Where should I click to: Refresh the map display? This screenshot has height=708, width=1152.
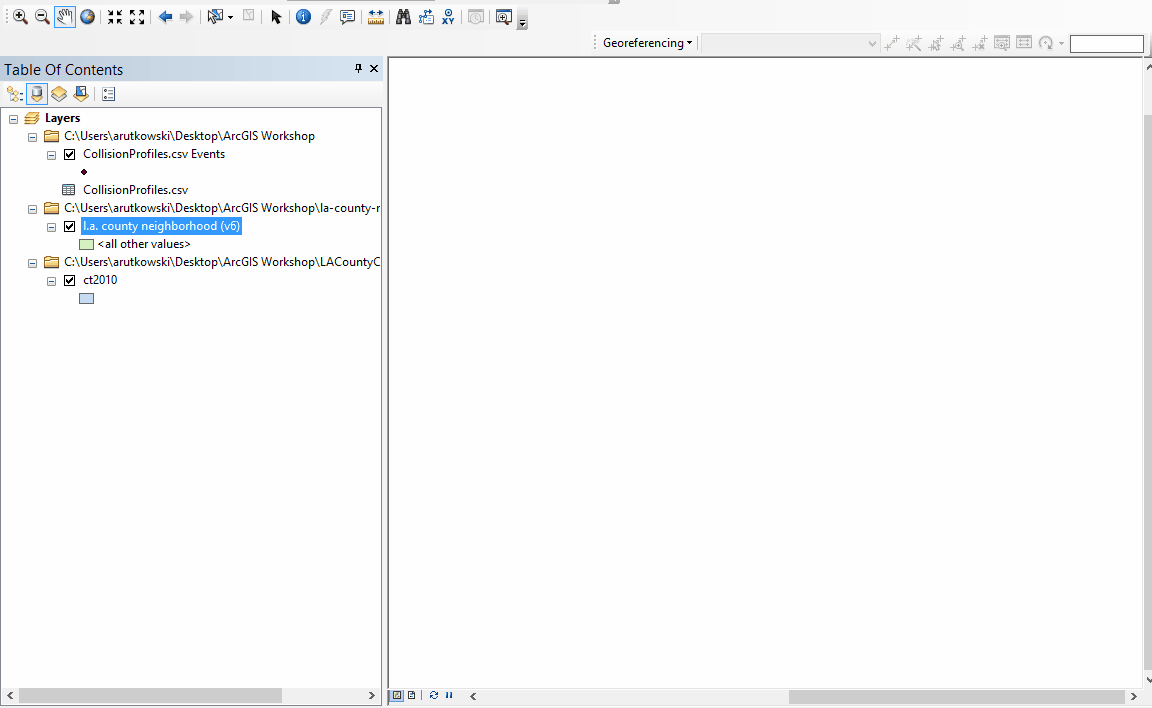point(433,696)
